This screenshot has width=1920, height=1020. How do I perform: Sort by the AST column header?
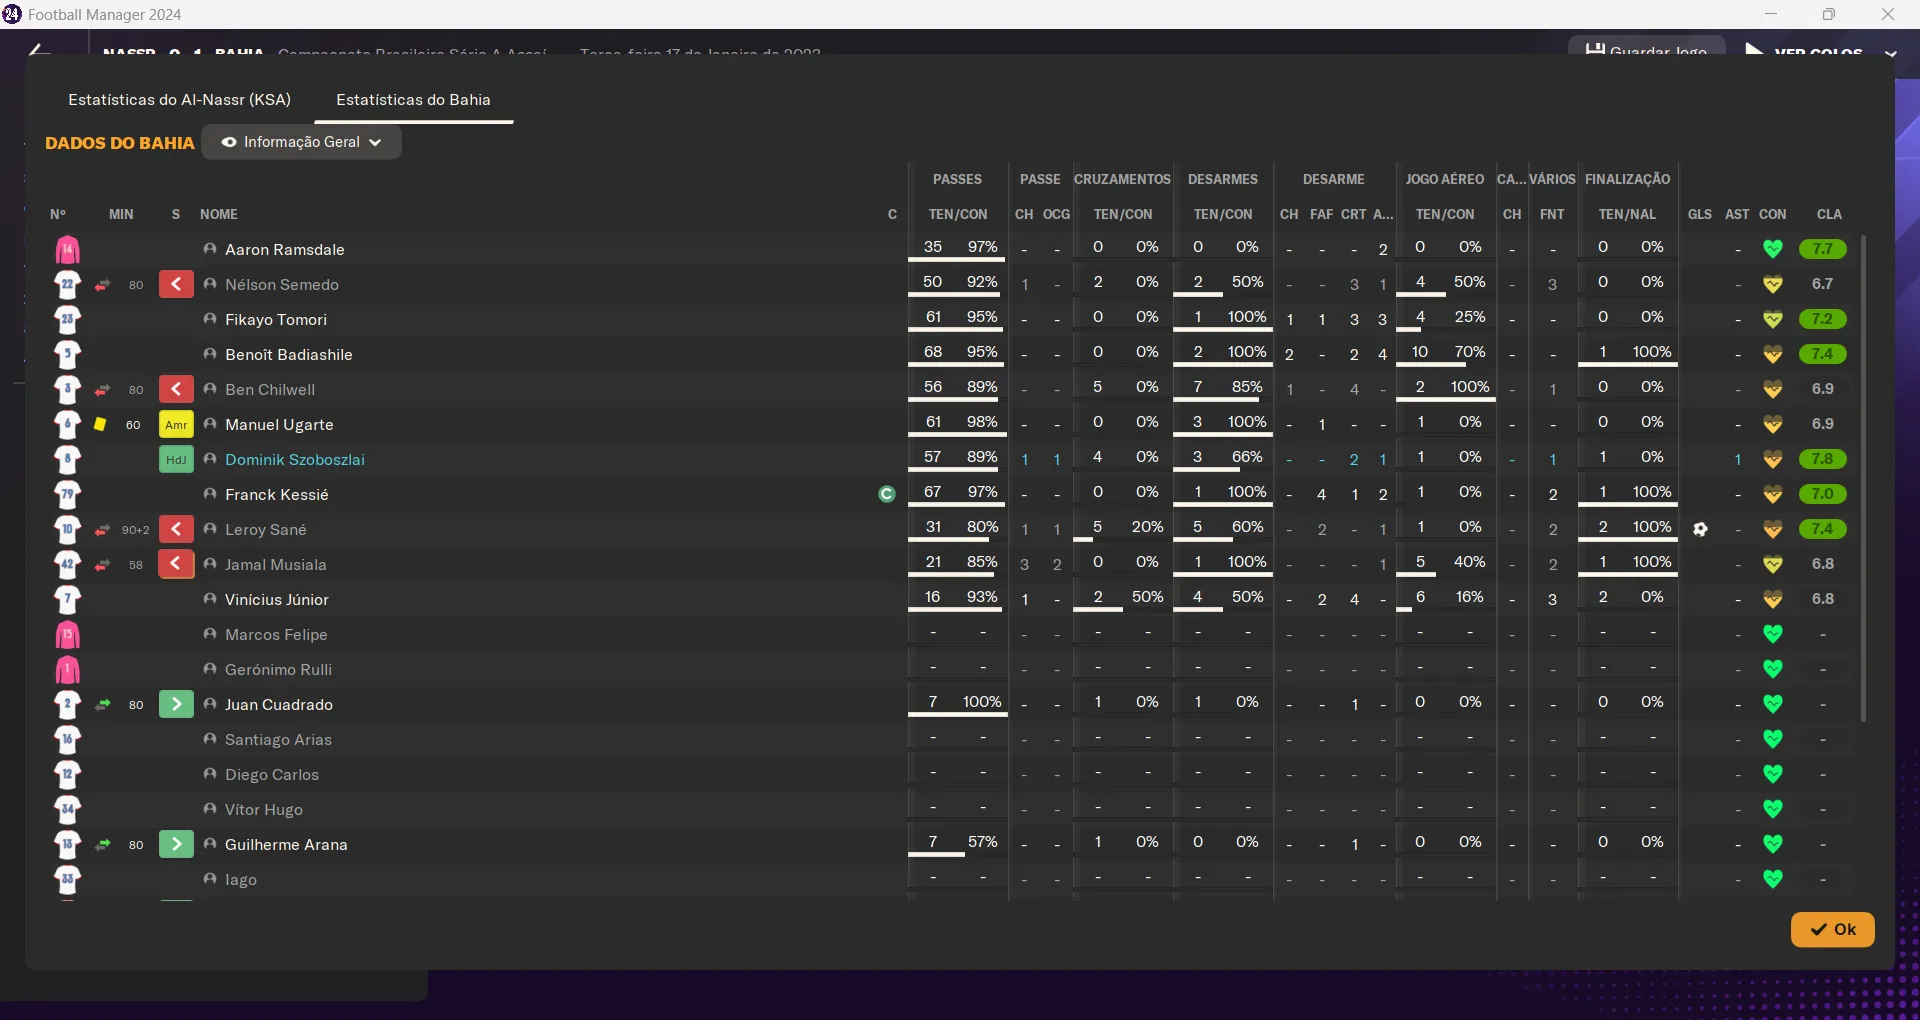coord(1737,214)
